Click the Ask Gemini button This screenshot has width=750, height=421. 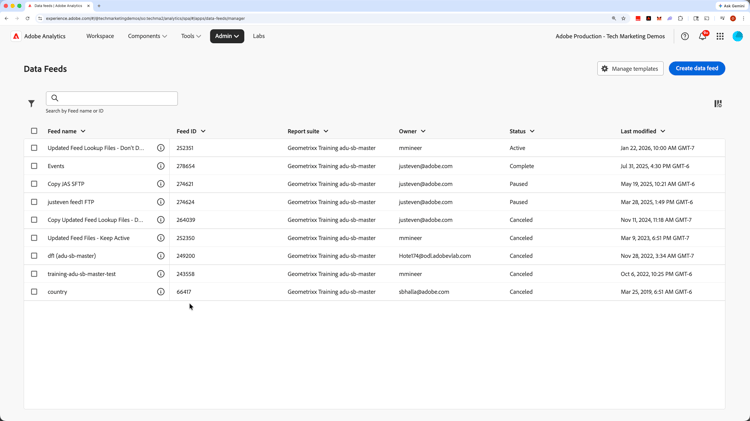tap(731, 6)
